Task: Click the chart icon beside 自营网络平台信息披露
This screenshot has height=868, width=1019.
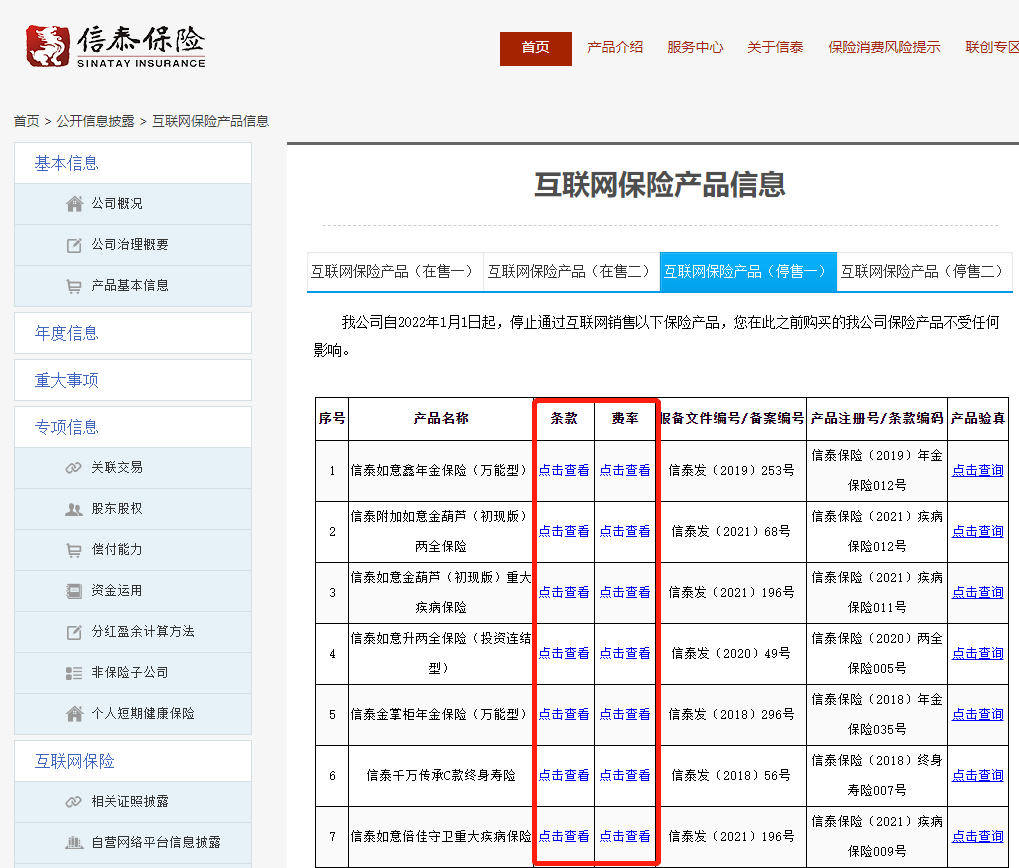Action: tap(74, 843)
